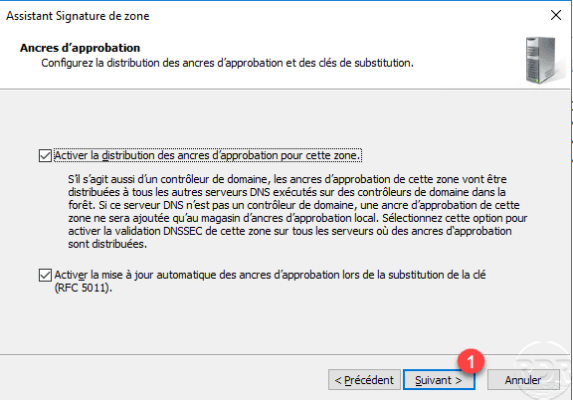Image resolution: width=573 pixels, height=400 pixels.
Task: Click the 'Ancres d'approbation' heading text
Action: [x=80, y=48]
